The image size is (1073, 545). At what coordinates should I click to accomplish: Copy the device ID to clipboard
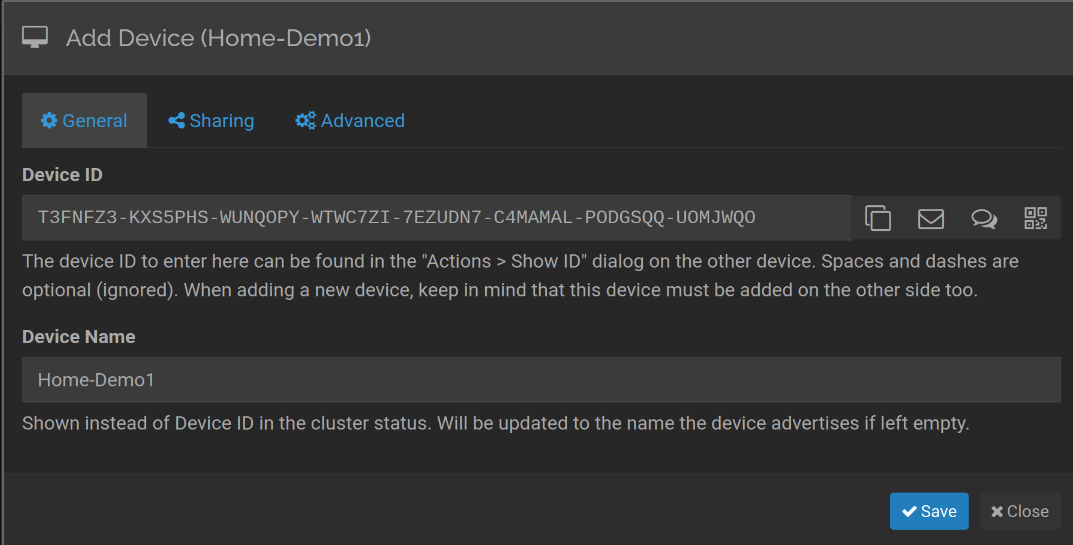click(x=878, y=218)
